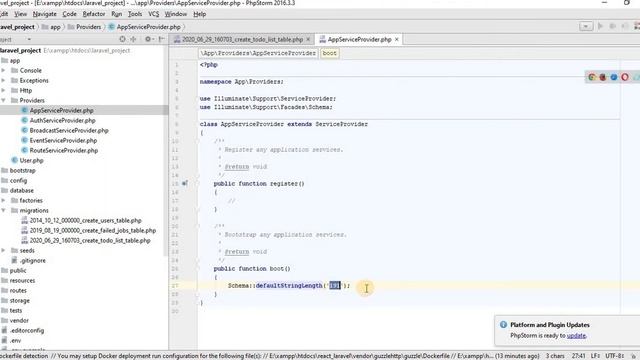640x360 pixels.
Task: Select the .editorconfig file
Action: [x=27, y=331]
